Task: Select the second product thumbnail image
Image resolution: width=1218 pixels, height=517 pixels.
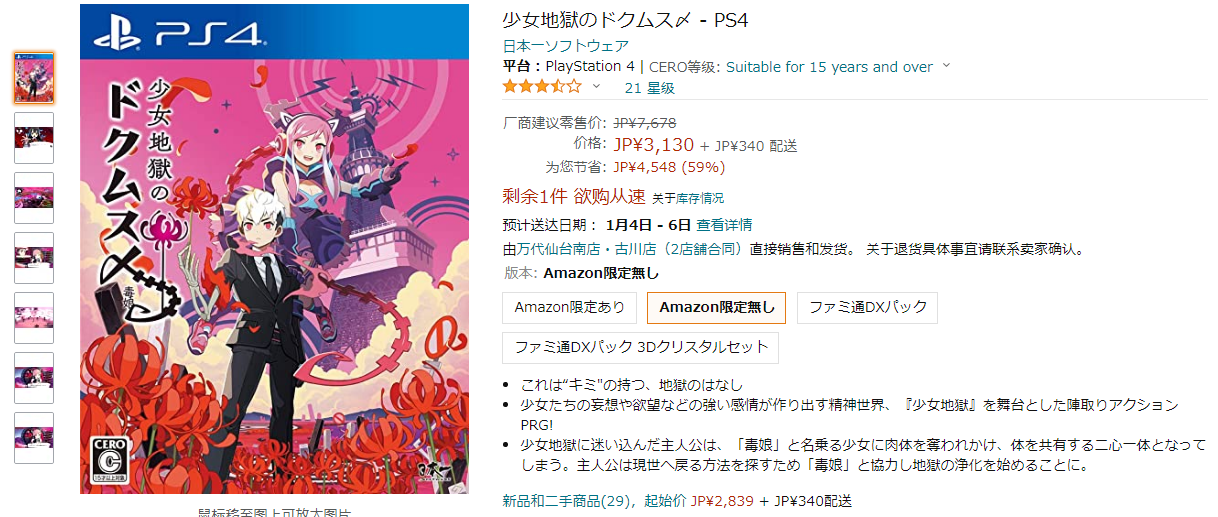Action: click(34, 138)
